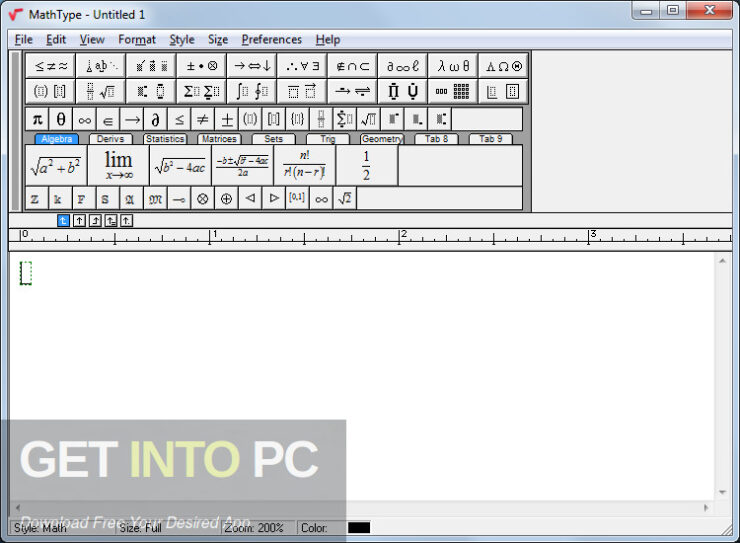Viewport: 740px width, 543px height.
Task: Insert the element-of symbol
Action: tap(108, 119)
